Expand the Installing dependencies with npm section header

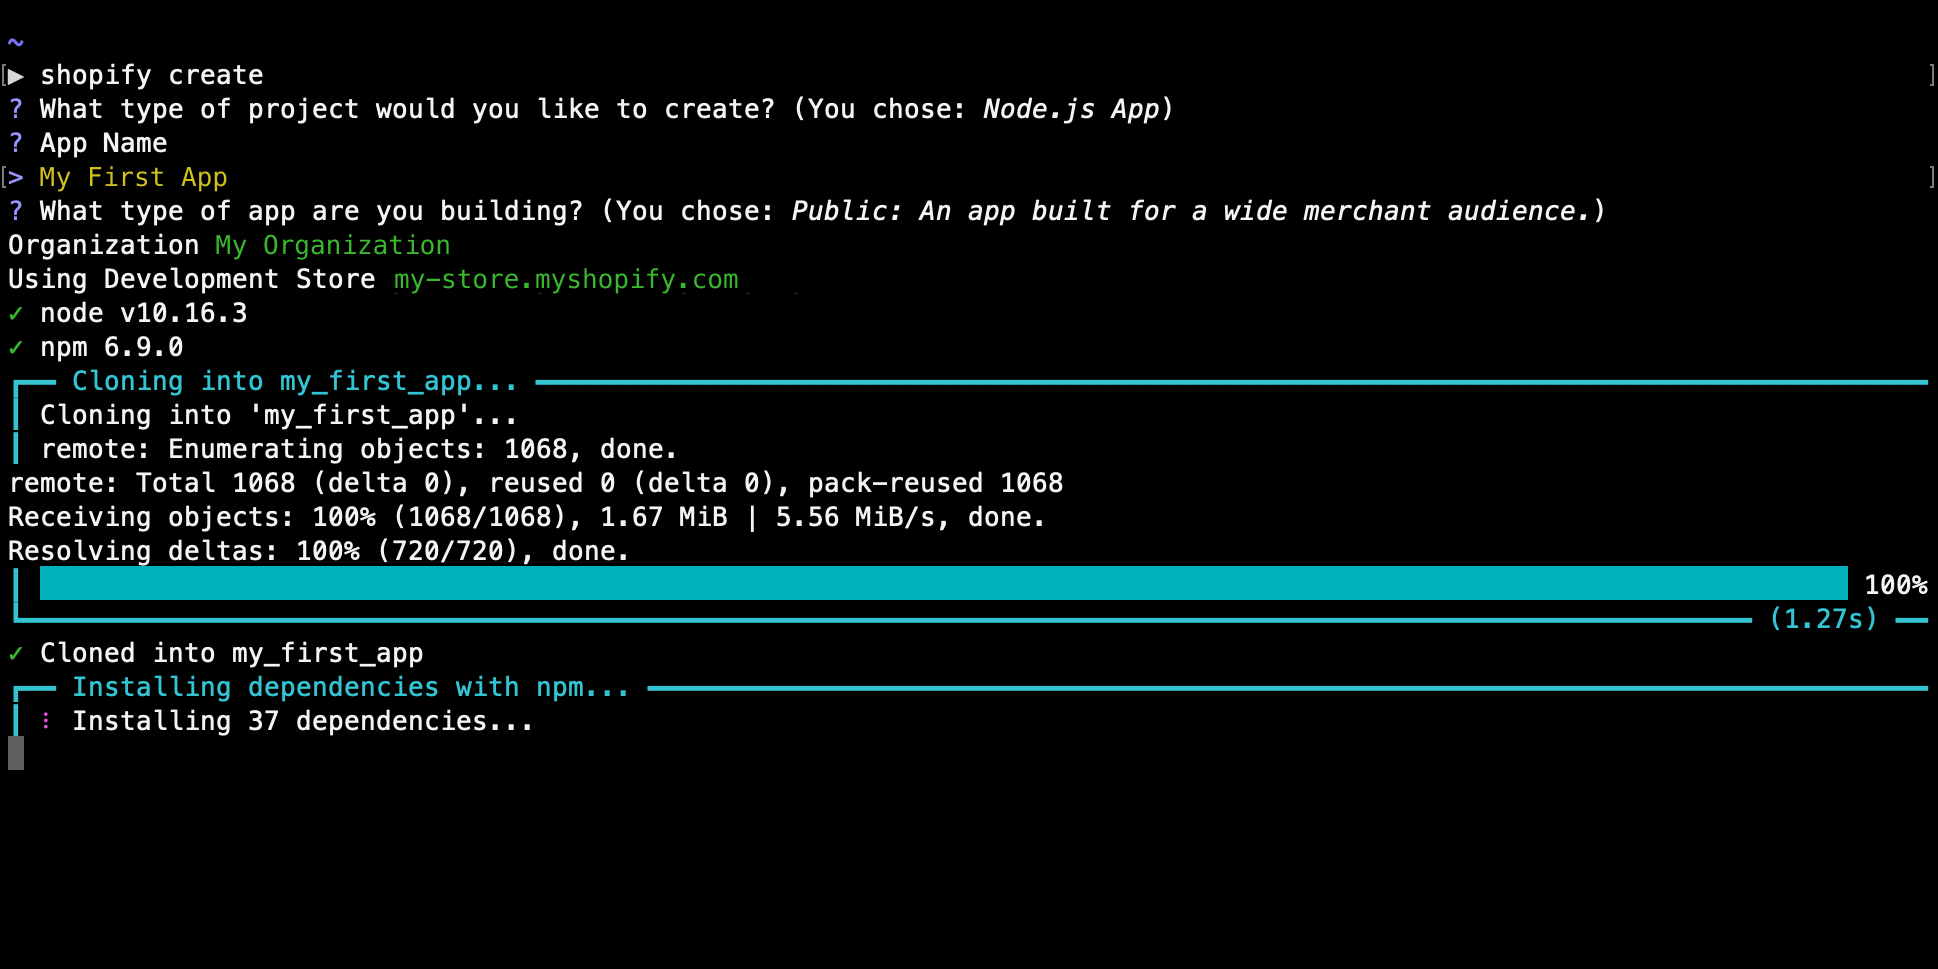click(348, 687)
